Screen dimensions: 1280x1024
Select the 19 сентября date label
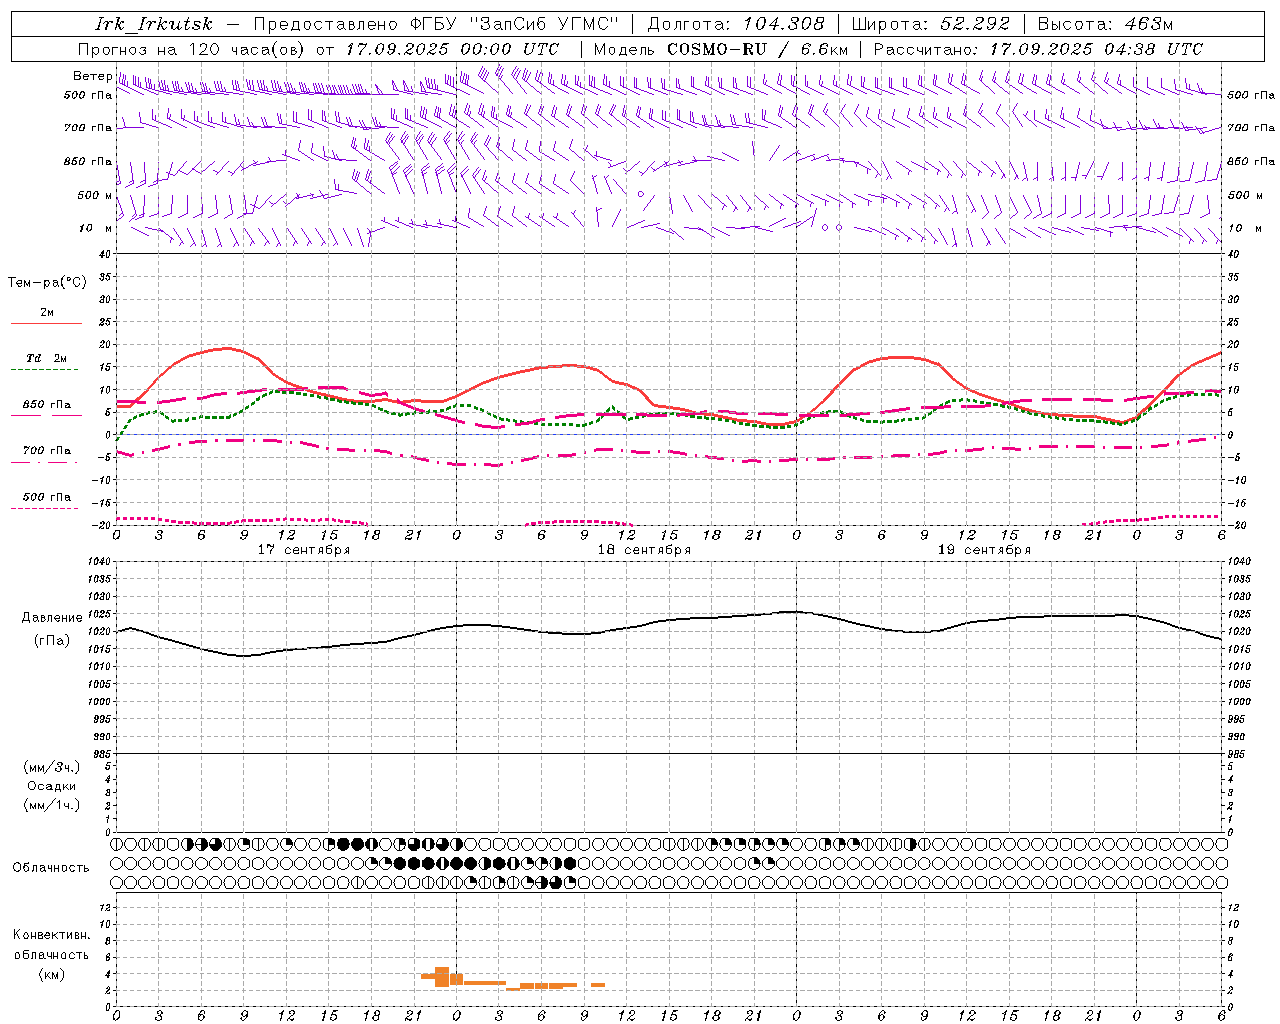coord(984,550)
